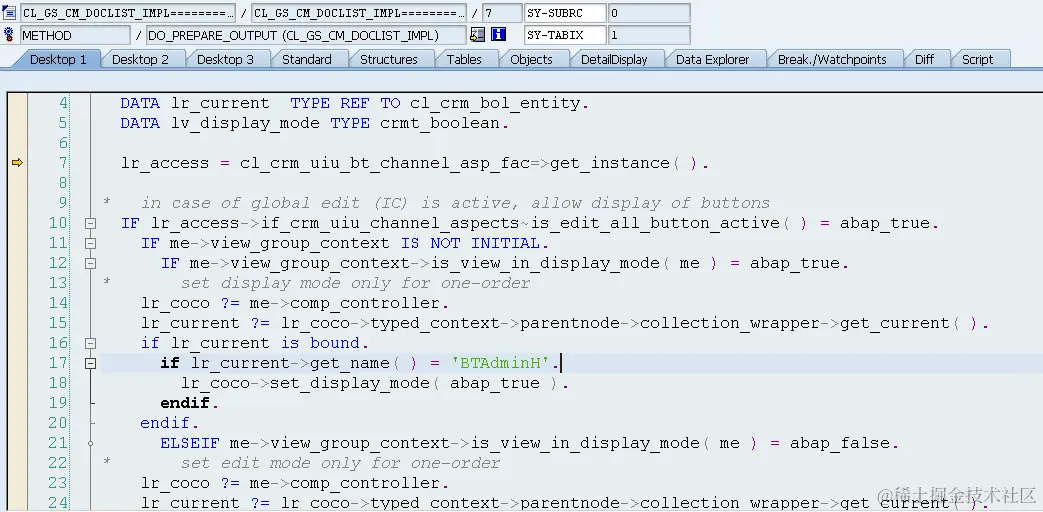Switch to the Desktop 1 tab
Viewport: 1043px width, 512px height.
[59, 60]
